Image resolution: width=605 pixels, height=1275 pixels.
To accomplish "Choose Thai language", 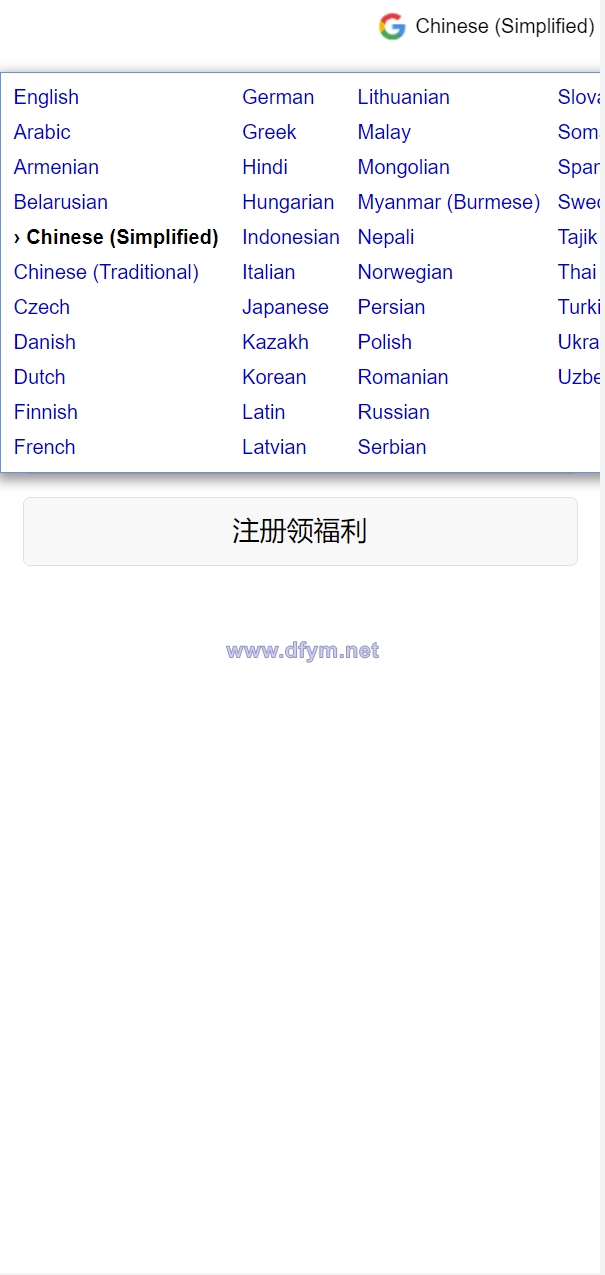I will (578, 272).
